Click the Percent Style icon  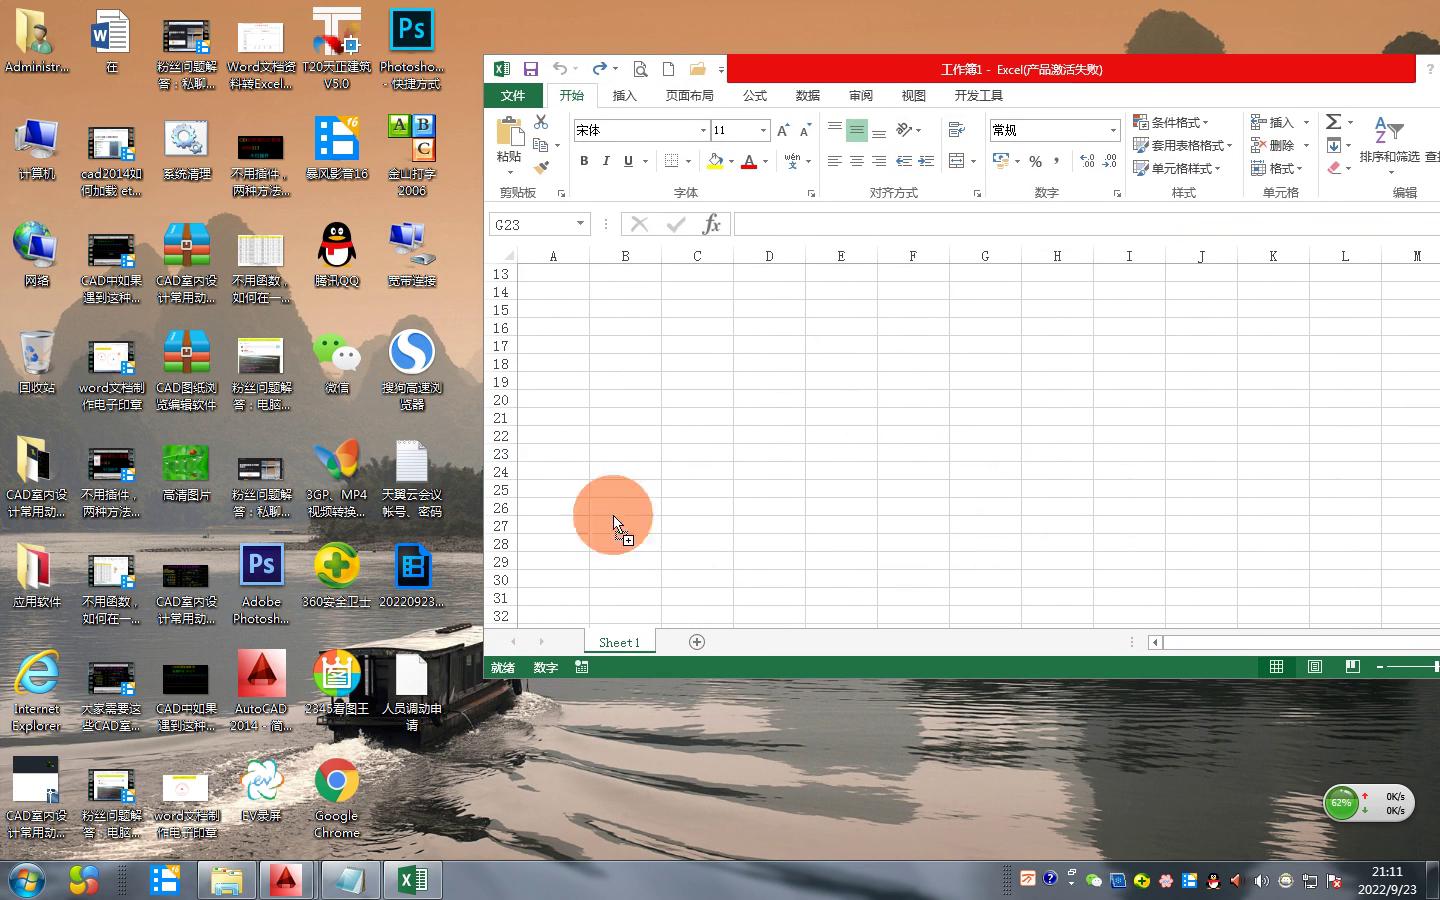point(1035,161)
